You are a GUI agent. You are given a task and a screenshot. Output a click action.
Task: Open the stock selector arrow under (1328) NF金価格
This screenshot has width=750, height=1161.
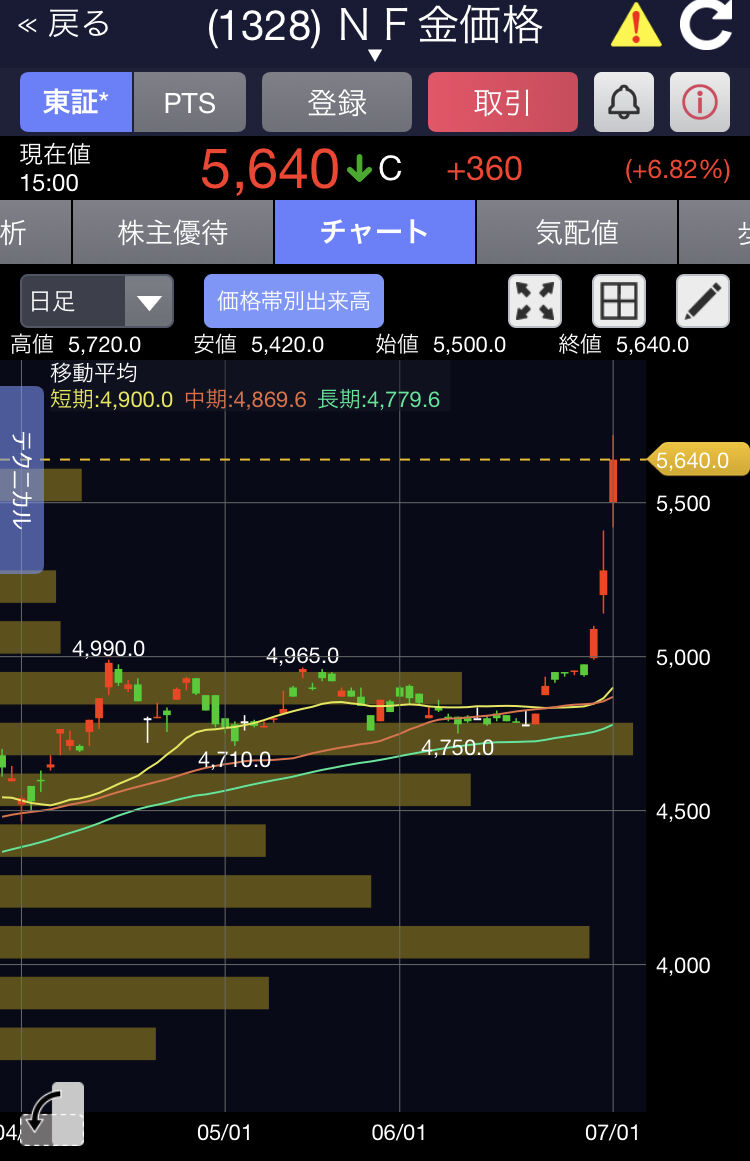pos(375,56)
